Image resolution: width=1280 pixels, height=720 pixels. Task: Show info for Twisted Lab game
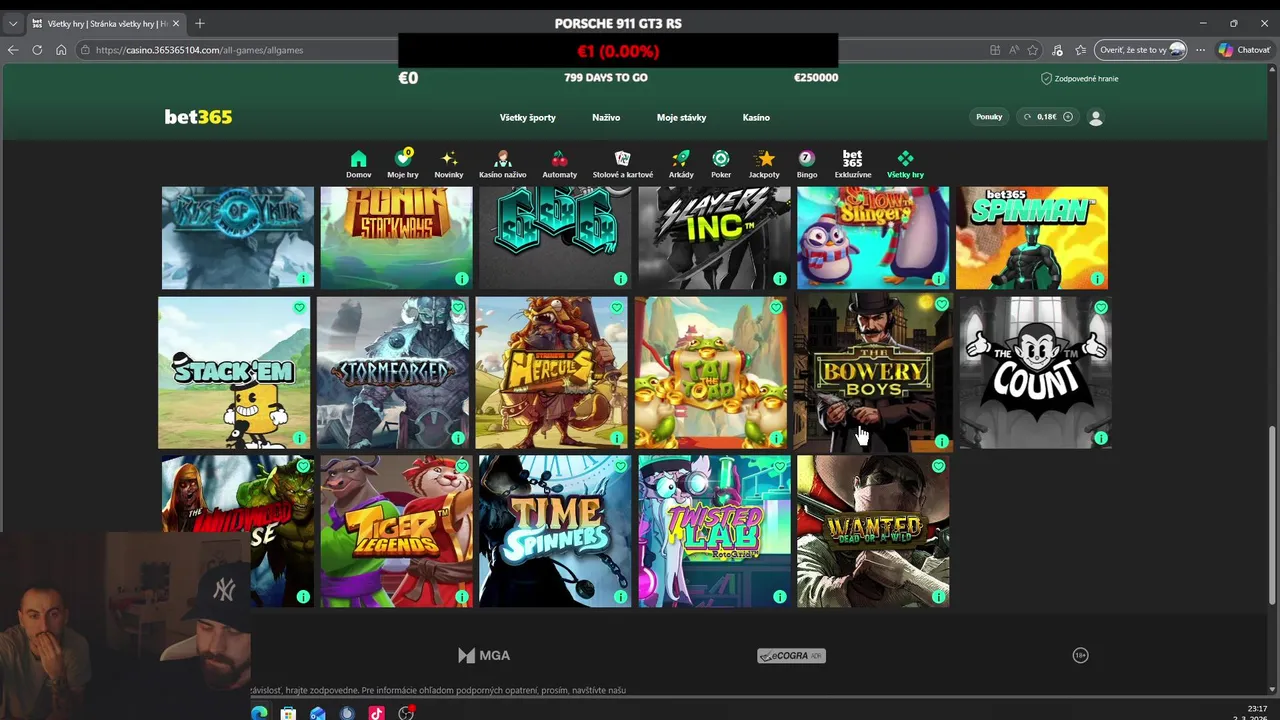point(779,597)
